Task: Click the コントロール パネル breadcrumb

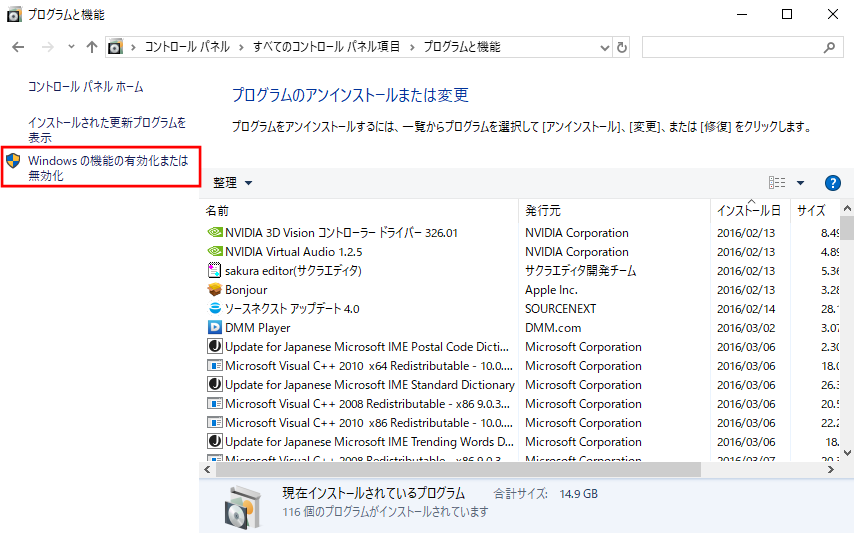Action: 187,47
